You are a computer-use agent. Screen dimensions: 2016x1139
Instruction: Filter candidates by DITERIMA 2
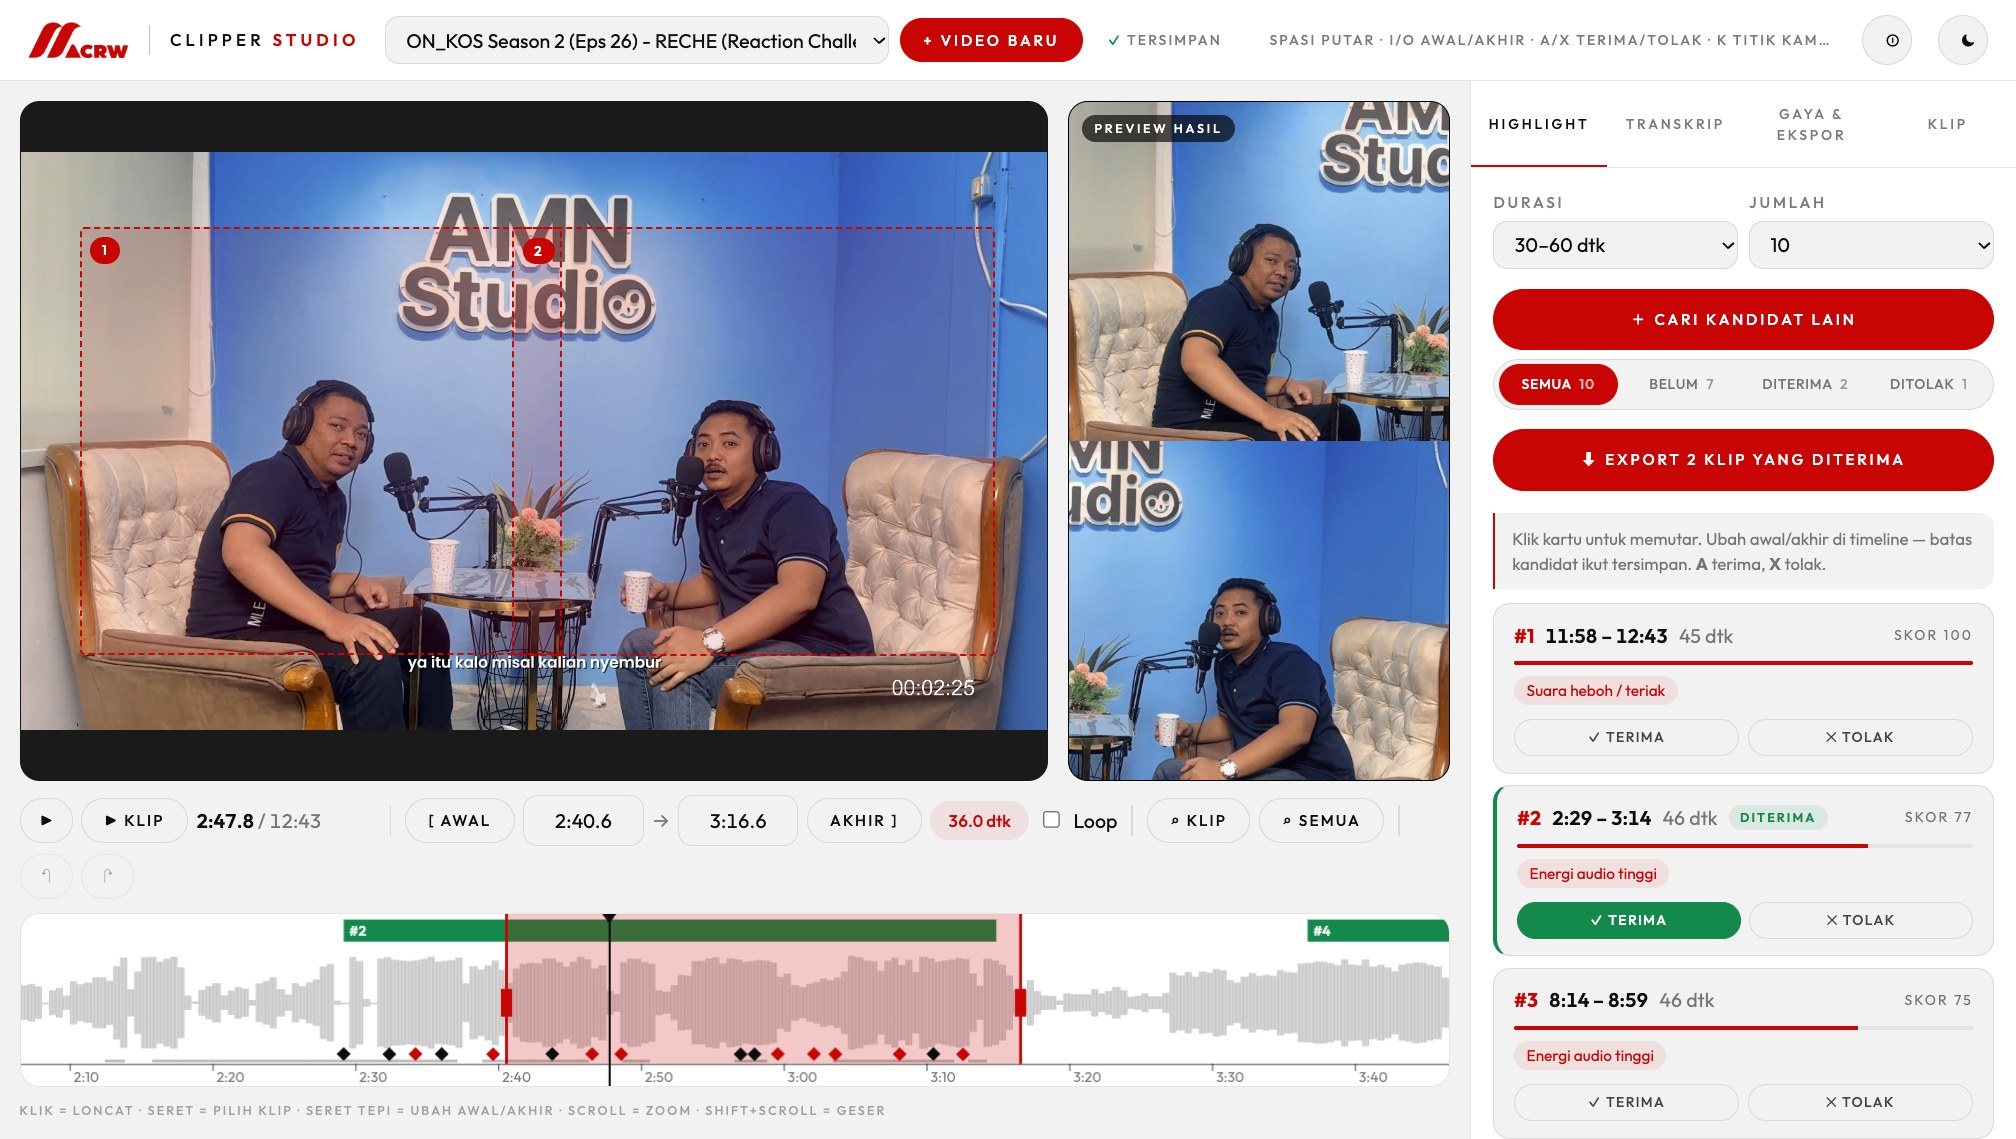tap(1804, 384)
